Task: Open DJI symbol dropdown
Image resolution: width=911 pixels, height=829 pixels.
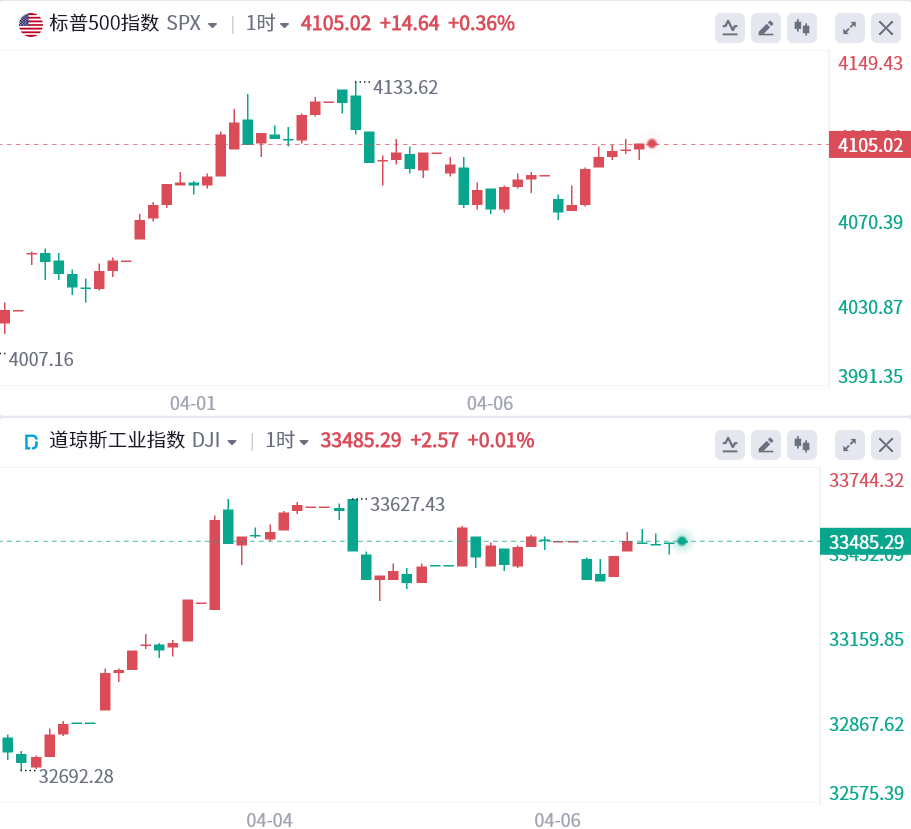Action: pos(214,440)
